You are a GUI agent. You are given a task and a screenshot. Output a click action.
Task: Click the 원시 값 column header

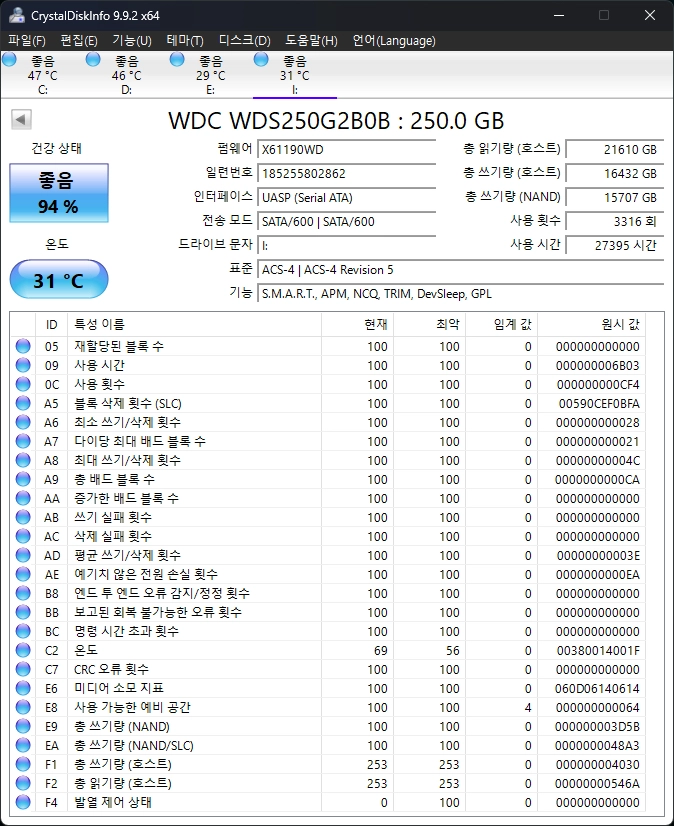coord(591,324)
